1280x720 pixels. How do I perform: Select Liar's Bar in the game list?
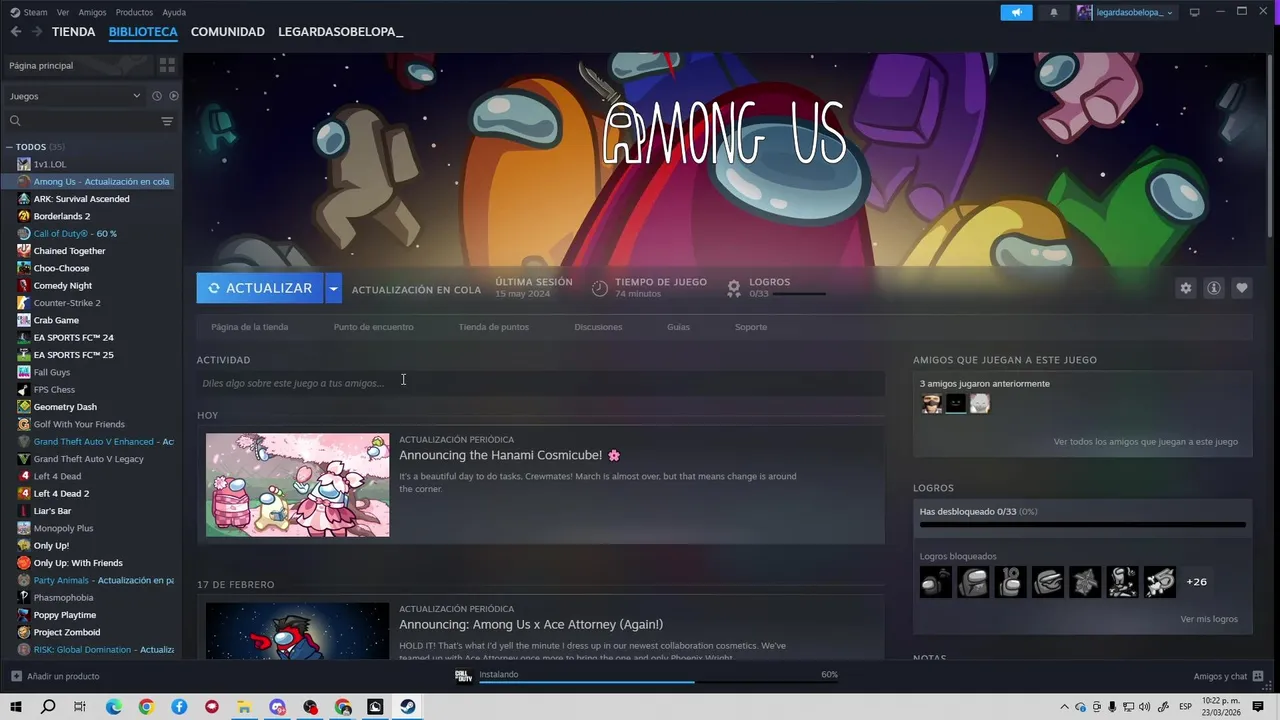(x=52, y=511)
